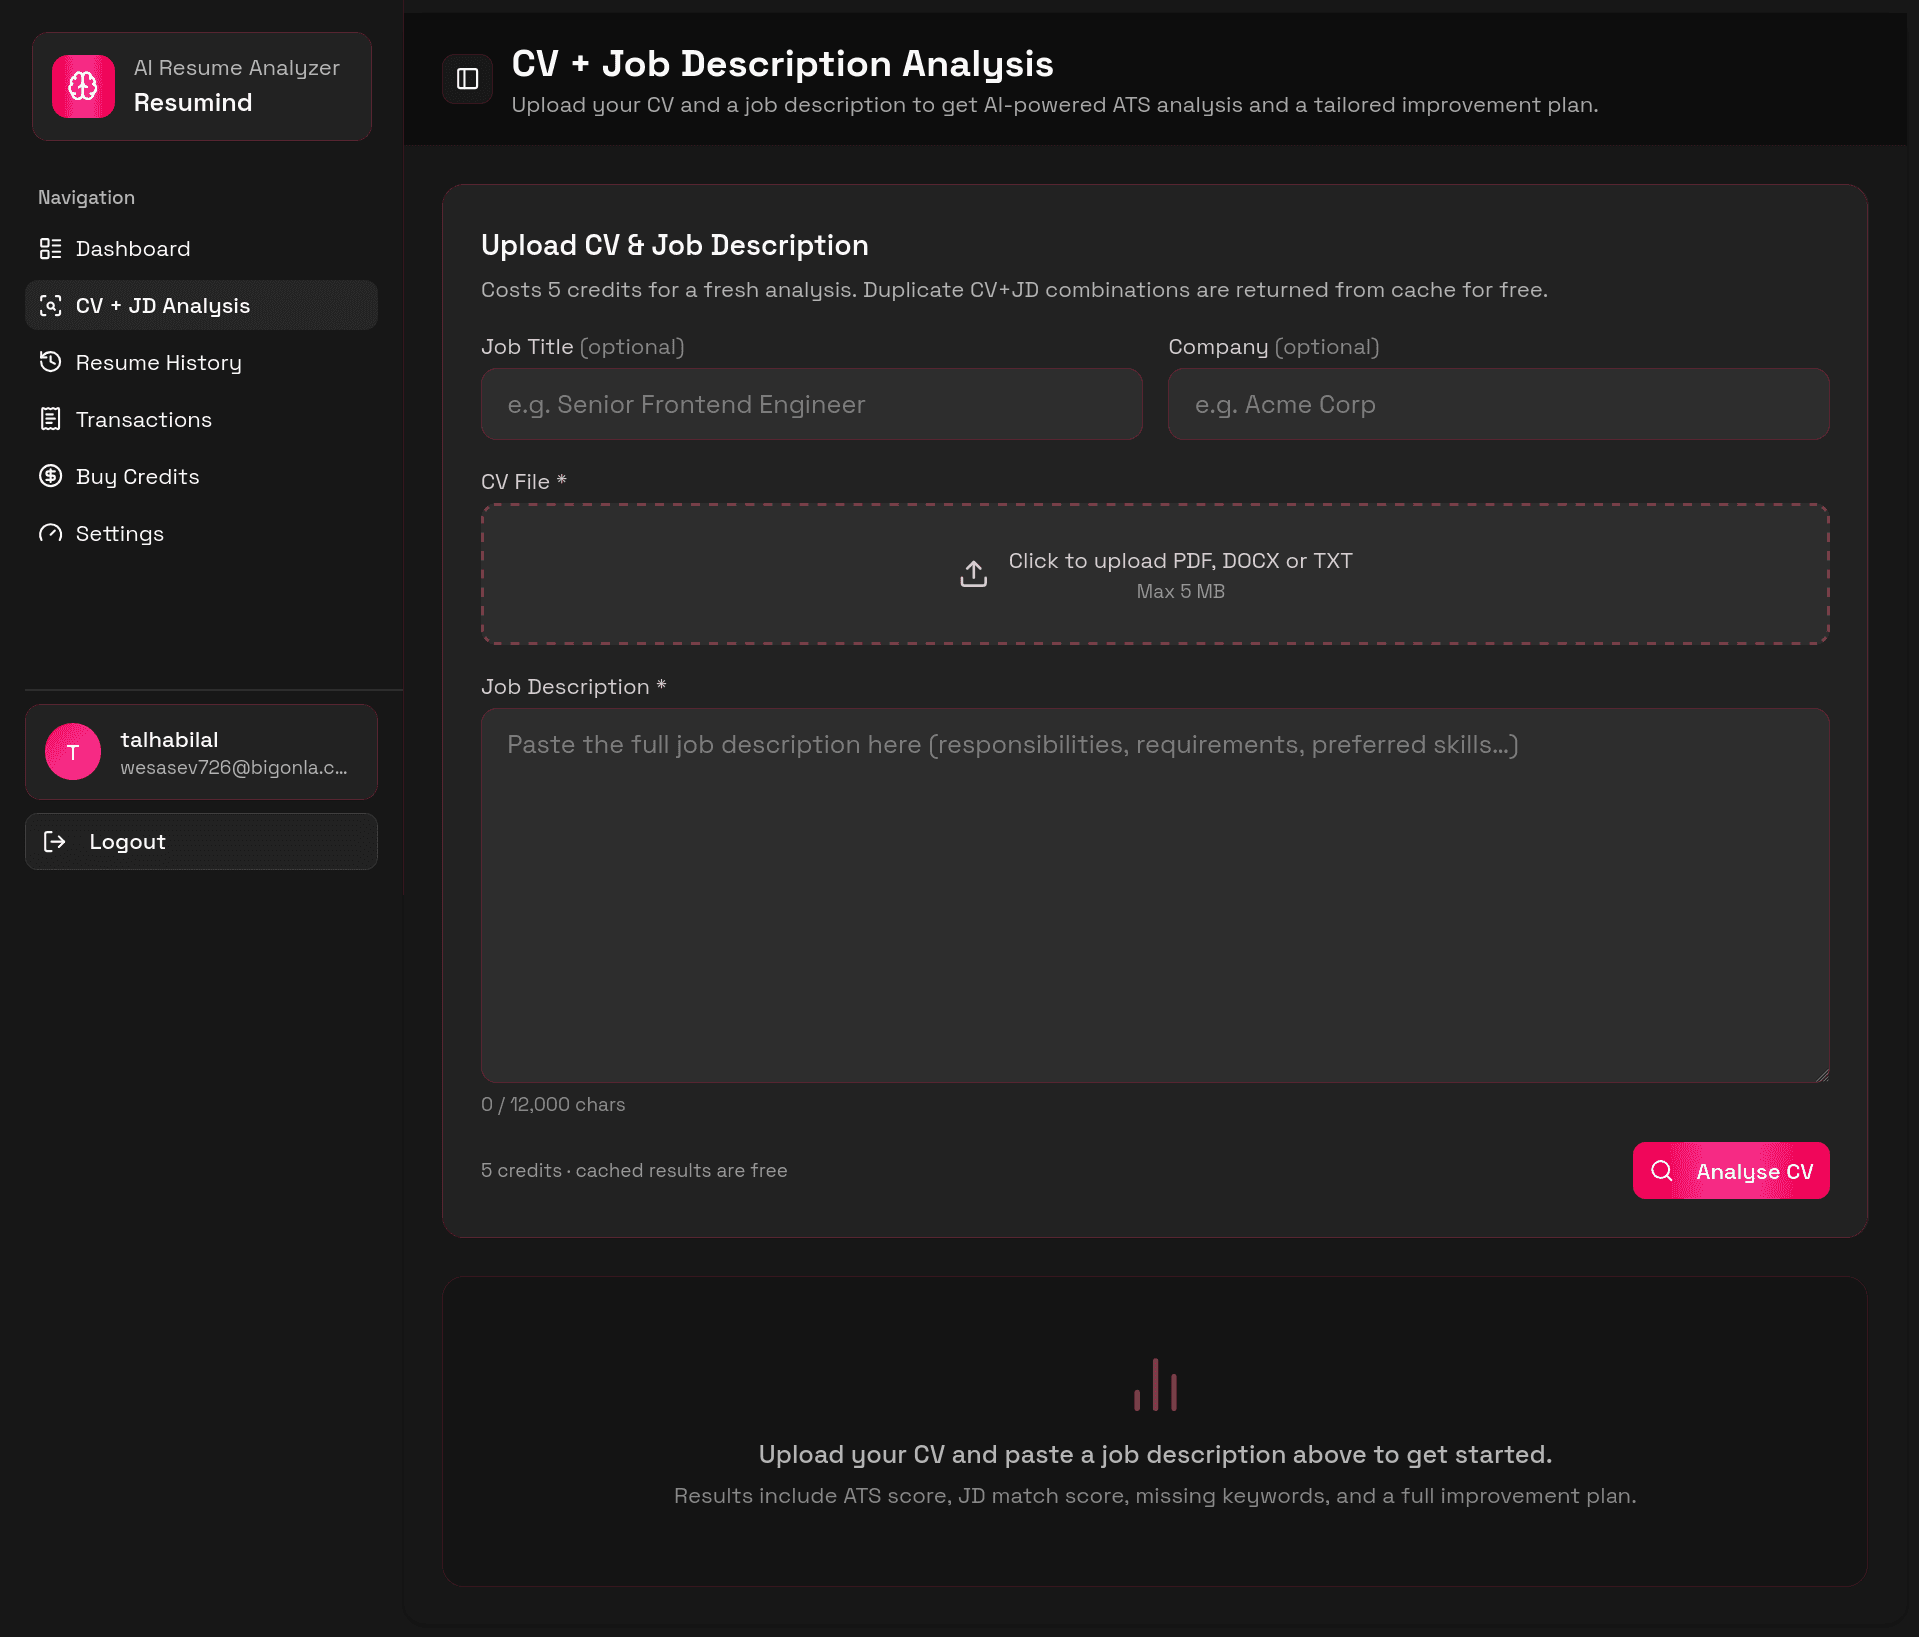Click '5 credits · cached results are free' text
This screenshot has height=1638, width=1920.
click(x=634, y=1170)
